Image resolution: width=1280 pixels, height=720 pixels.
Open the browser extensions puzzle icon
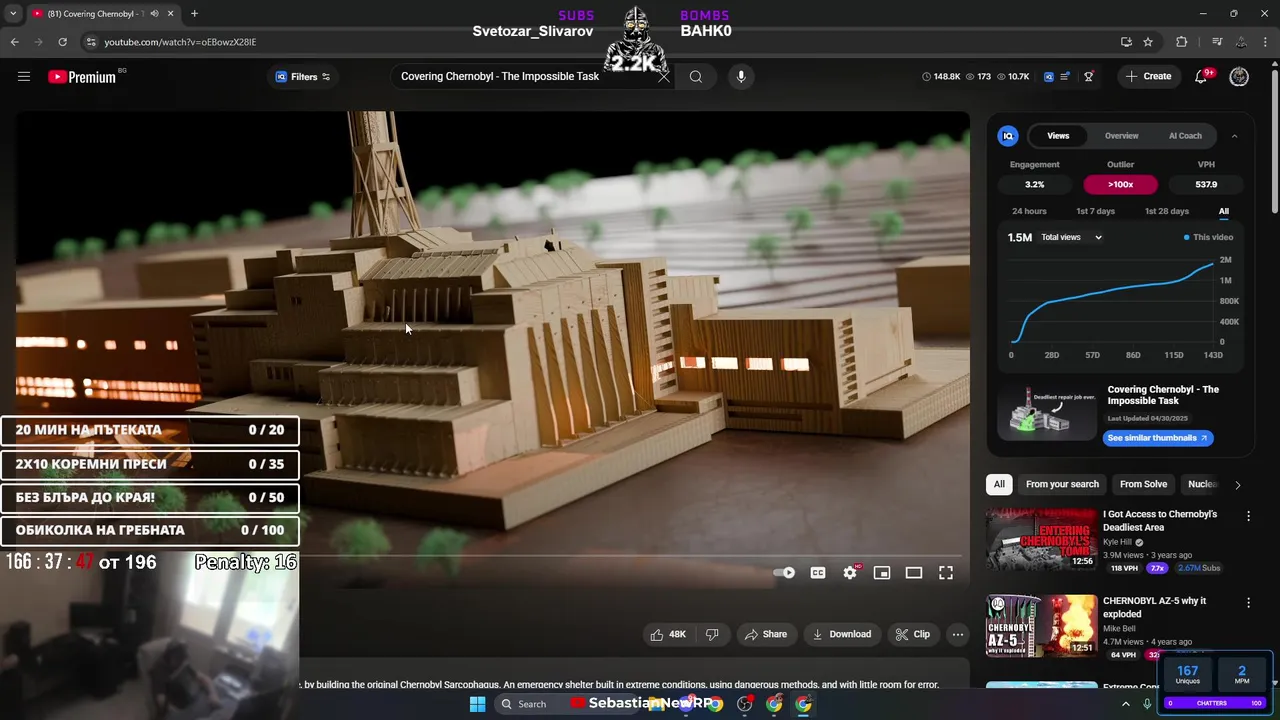click(x=1181, y=42)
